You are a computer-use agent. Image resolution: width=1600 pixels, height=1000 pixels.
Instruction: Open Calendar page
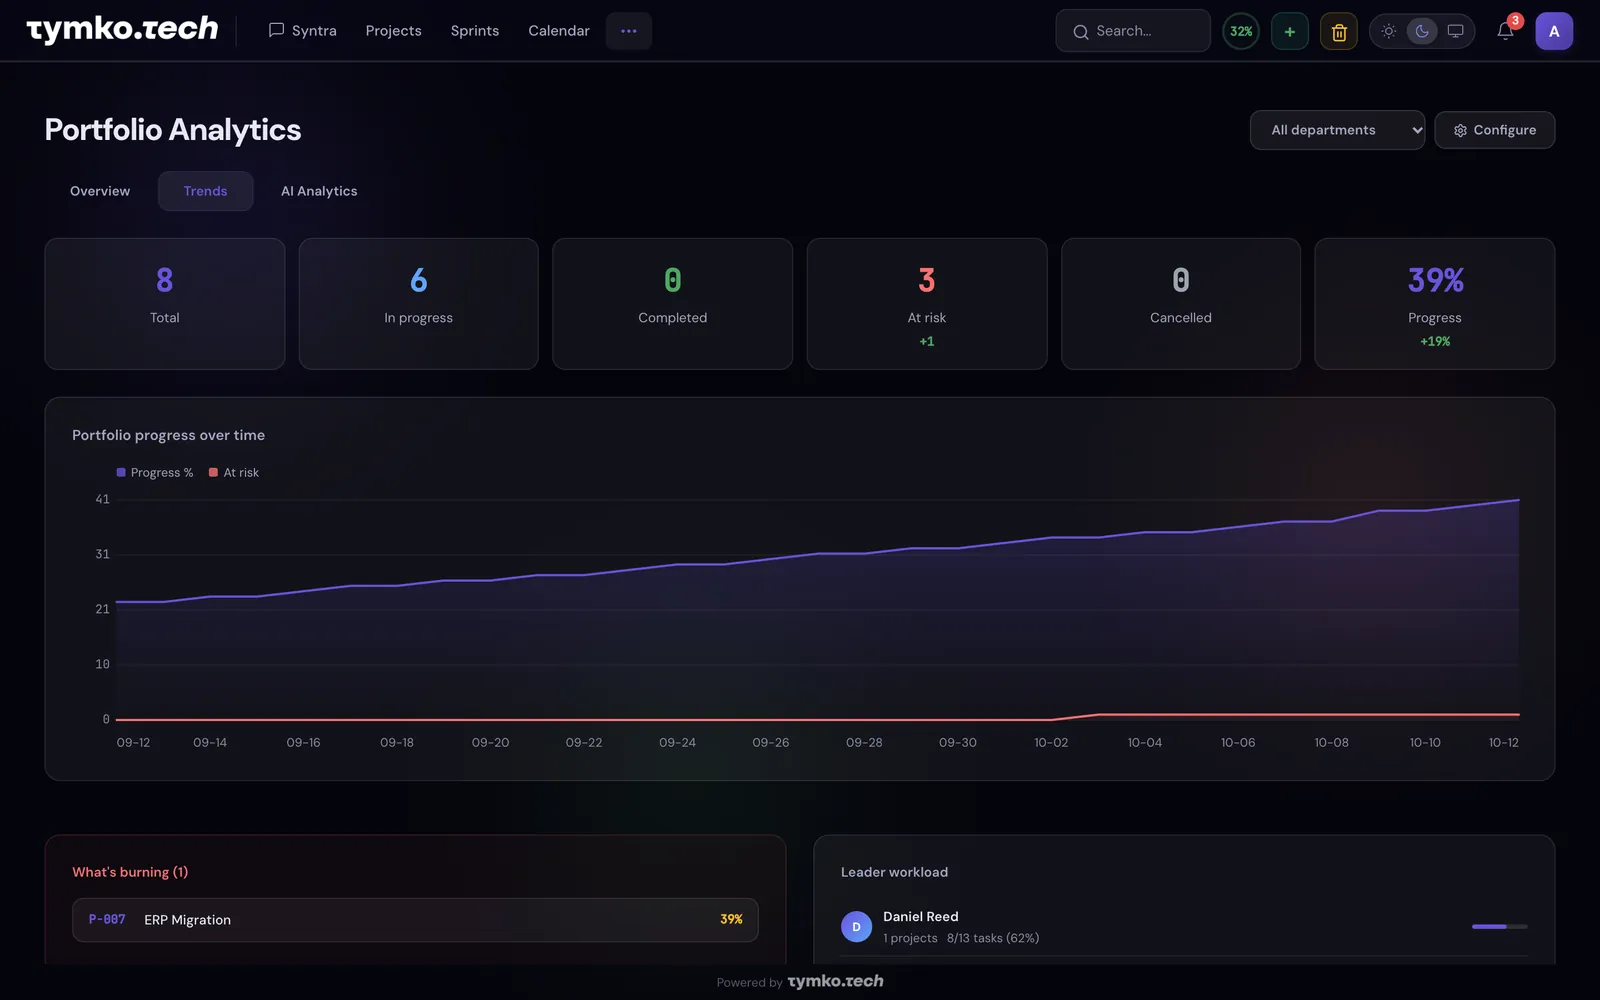pos(558,31)
